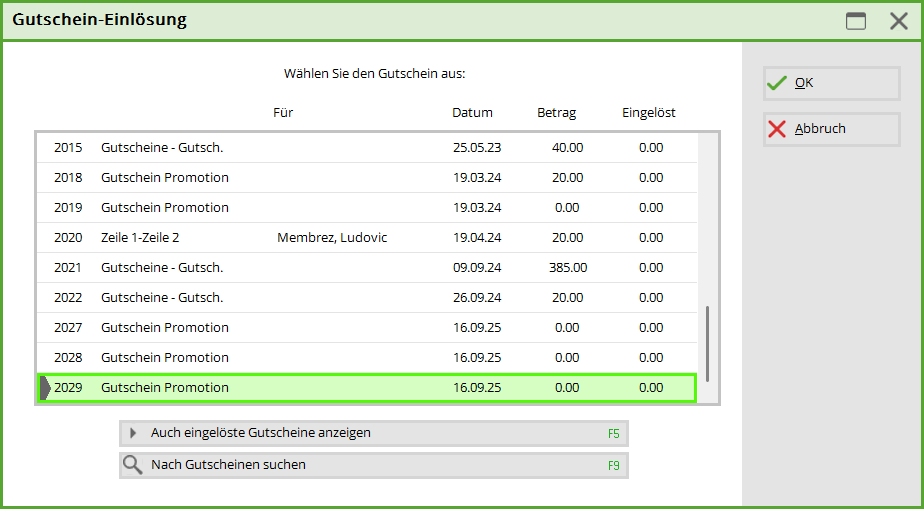Select voucher 2021 with amount 385.00
This screenshot has width=924, height=509.
point(366,268)
